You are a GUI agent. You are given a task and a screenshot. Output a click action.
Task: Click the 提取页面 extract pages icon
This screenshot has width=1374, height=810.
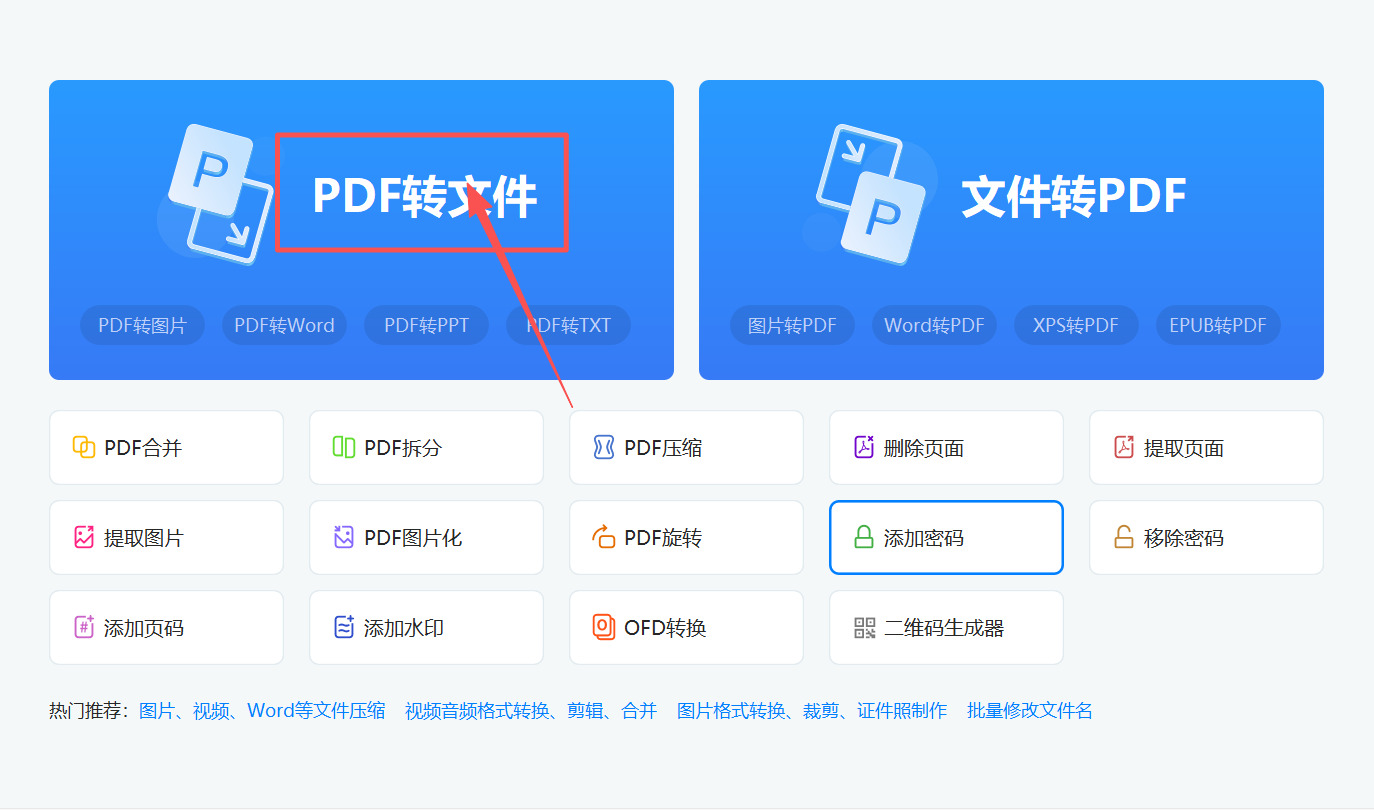(1124, 447)
